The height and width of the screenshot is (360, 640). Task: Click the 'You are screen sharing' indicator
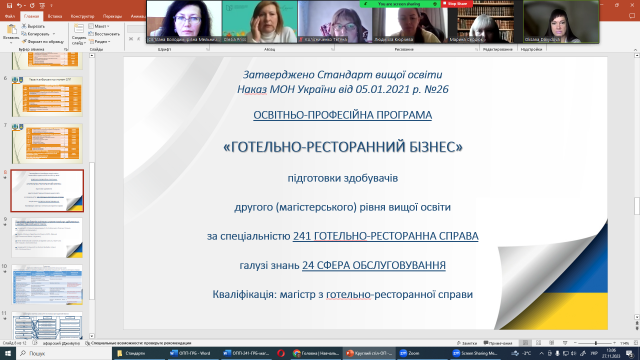click(400, 4)
